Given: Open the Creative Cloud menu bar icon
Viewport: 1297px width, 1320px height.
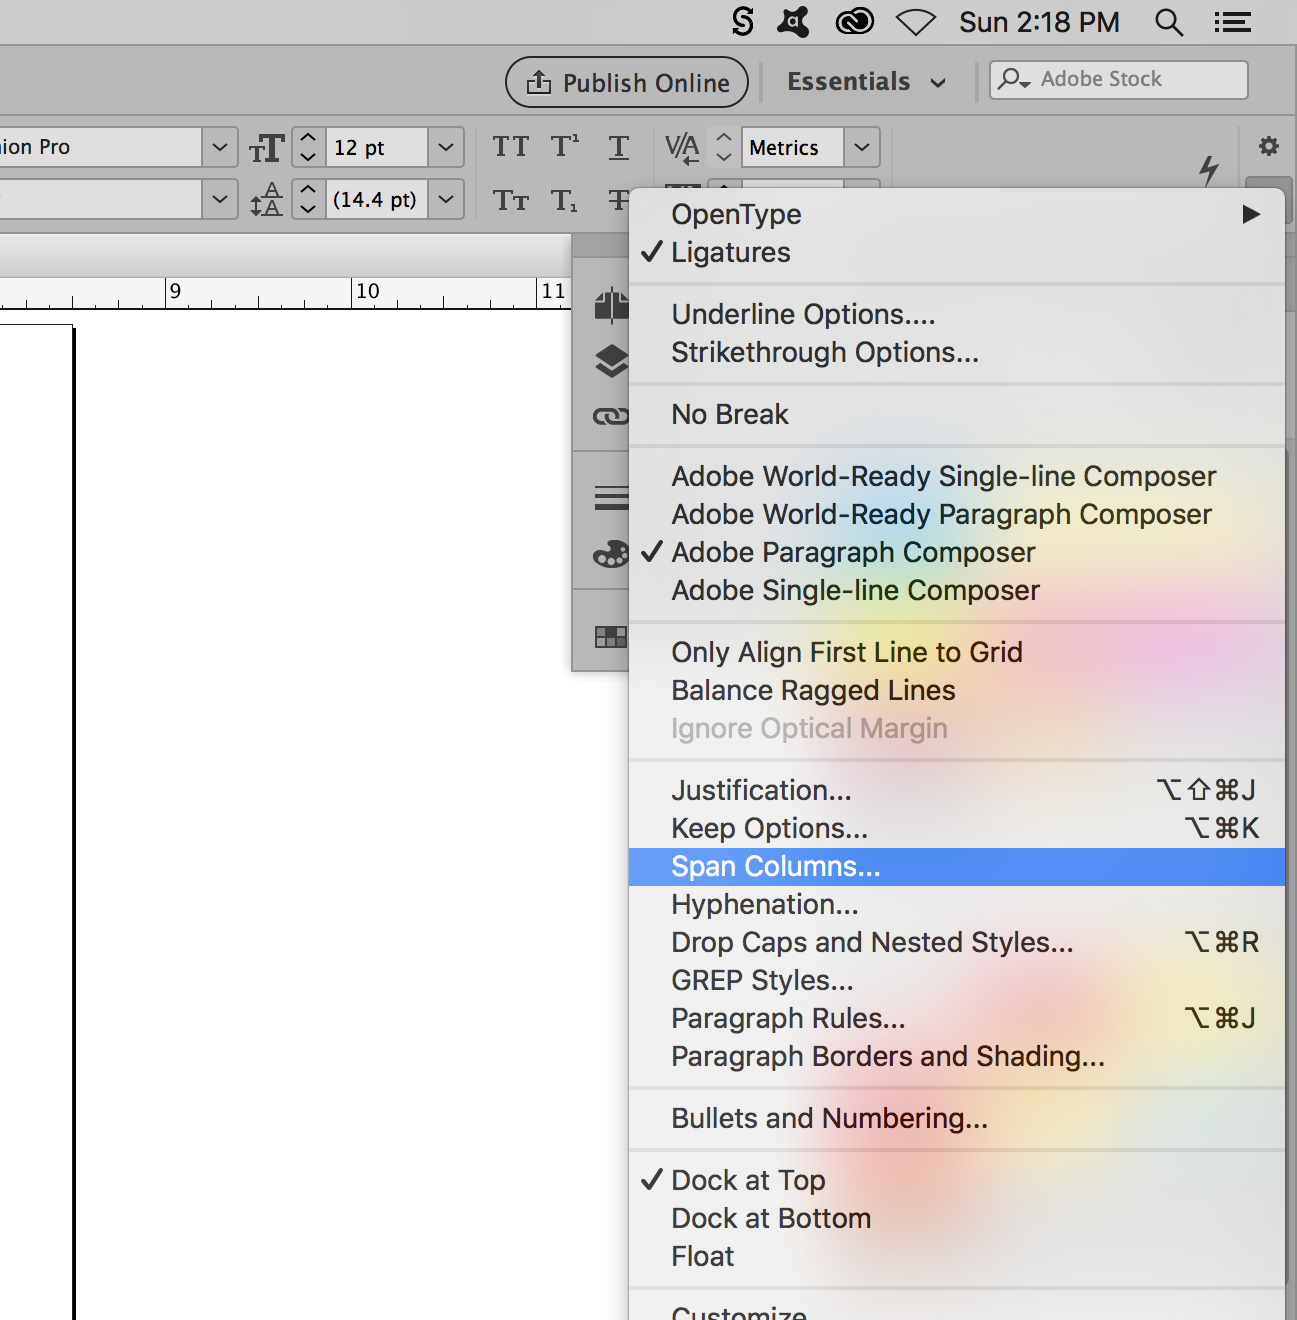Looking at the screenshot, I should [854, 21].
